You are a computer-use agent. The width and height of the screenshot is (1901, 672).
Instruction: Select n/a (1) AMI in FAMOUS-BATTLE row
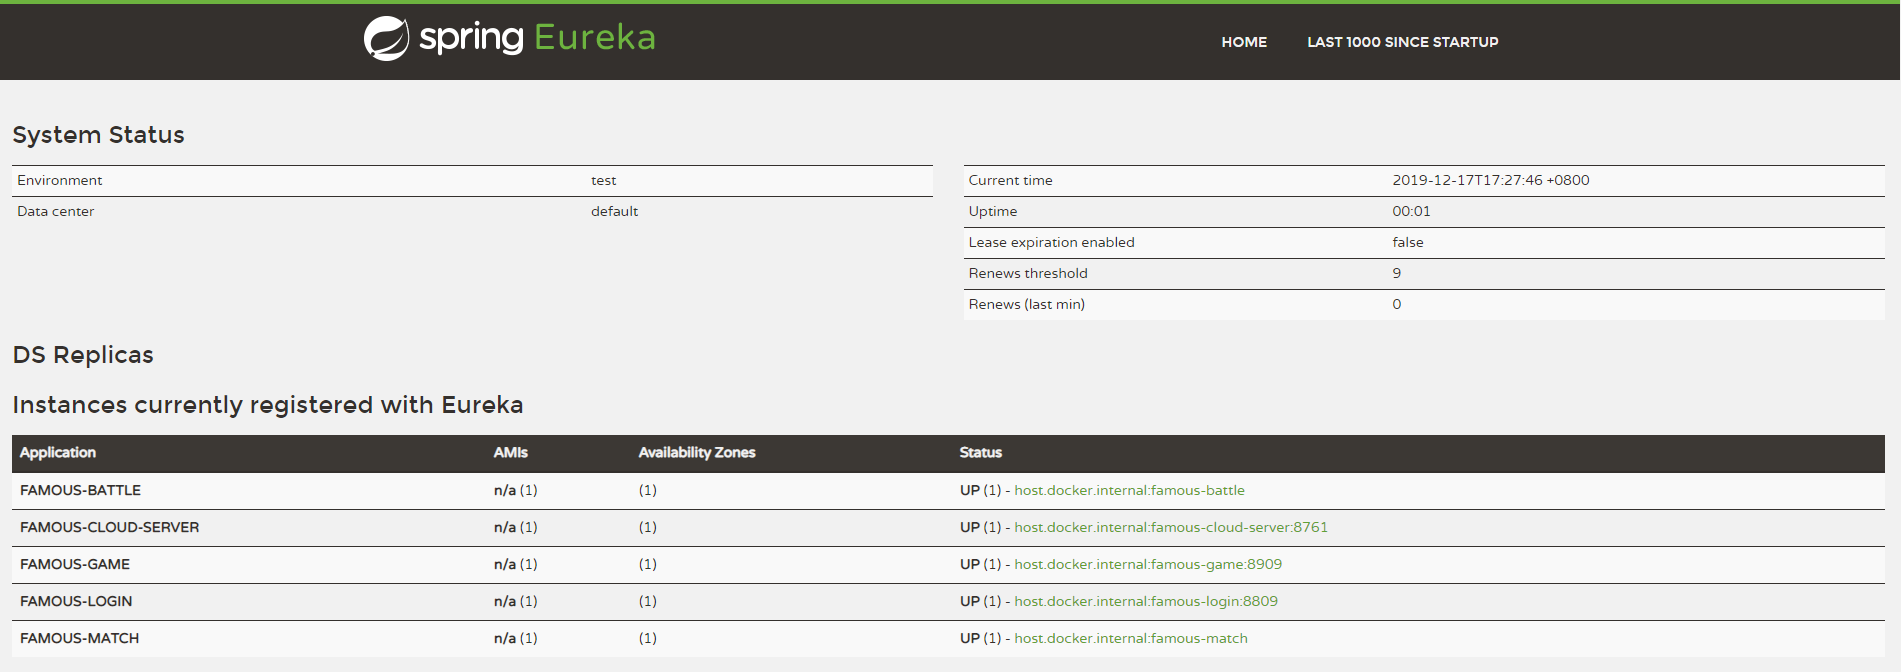click(515, 490)
